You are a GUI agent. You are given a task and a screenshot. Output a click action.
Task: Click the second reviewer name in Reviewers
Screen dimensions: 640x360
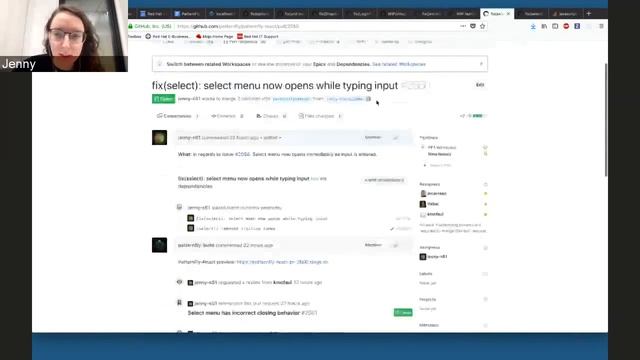click(433, 204)
